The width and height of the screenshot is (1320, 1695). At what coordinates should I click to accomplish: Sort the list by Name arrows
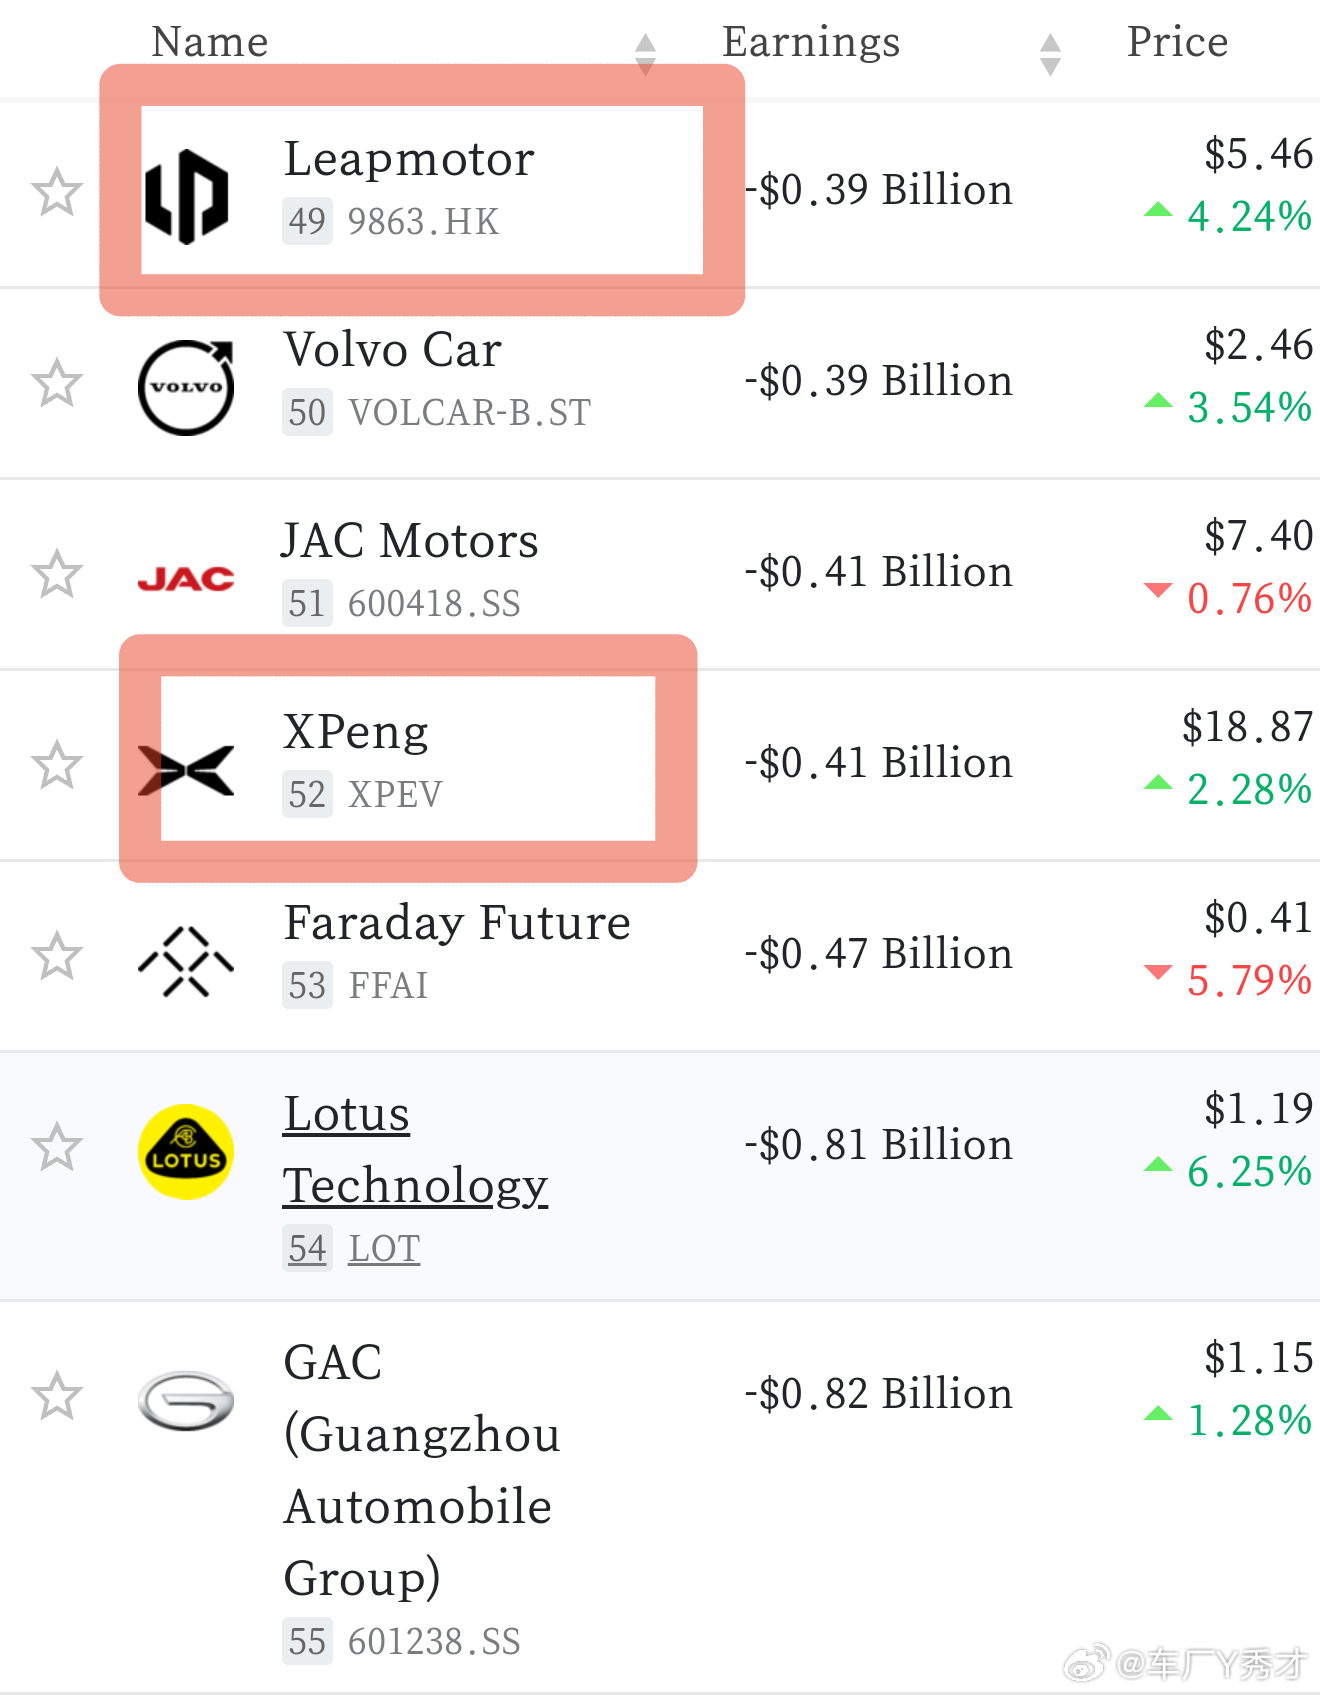click(x=646, y=54)
